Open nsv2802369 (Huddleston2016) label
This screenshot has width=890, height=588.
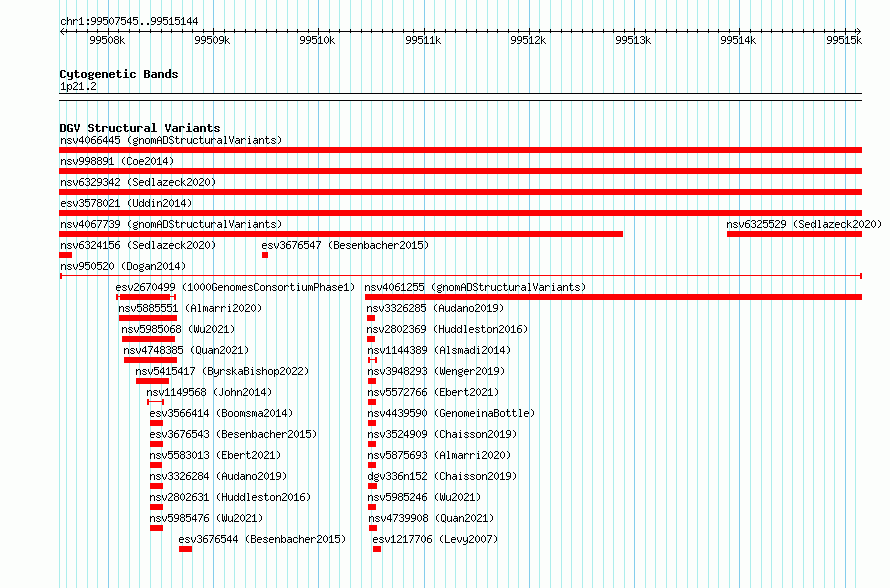pos(447,329)
